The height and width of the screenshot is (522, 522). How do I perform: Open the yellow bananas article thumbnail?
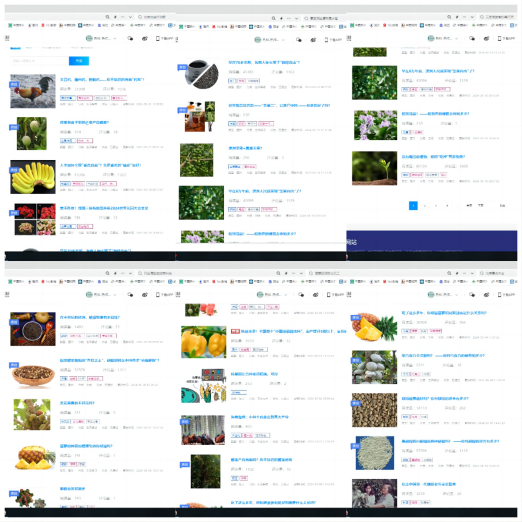tap(33, 177)
